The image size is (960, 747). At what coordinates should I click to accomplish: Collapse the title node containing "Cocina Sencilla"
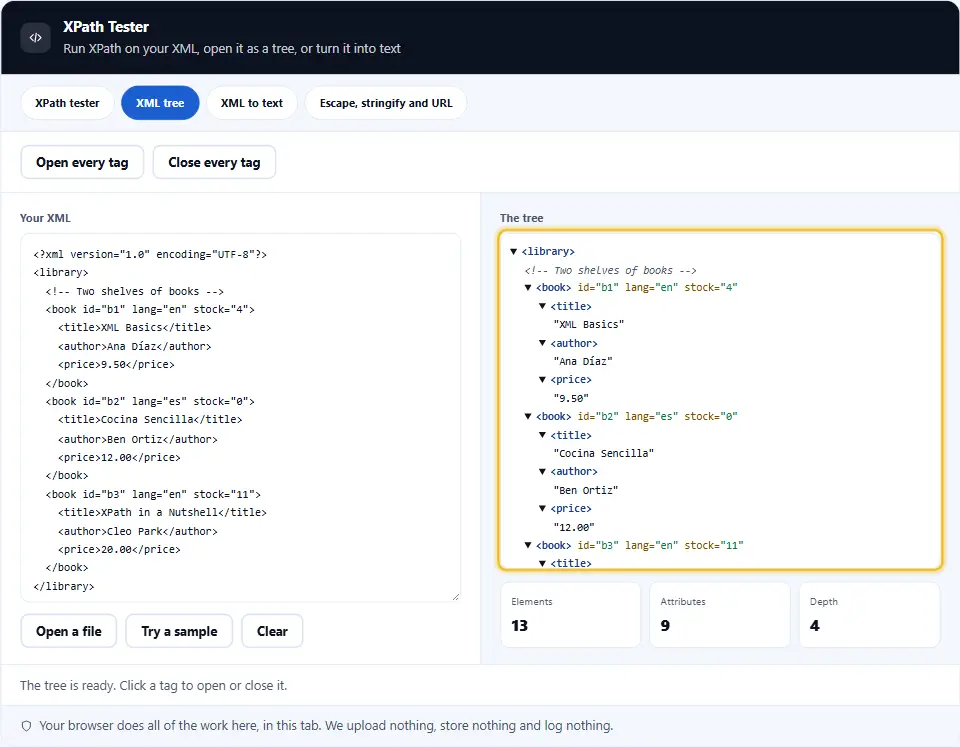click(542, 435)
